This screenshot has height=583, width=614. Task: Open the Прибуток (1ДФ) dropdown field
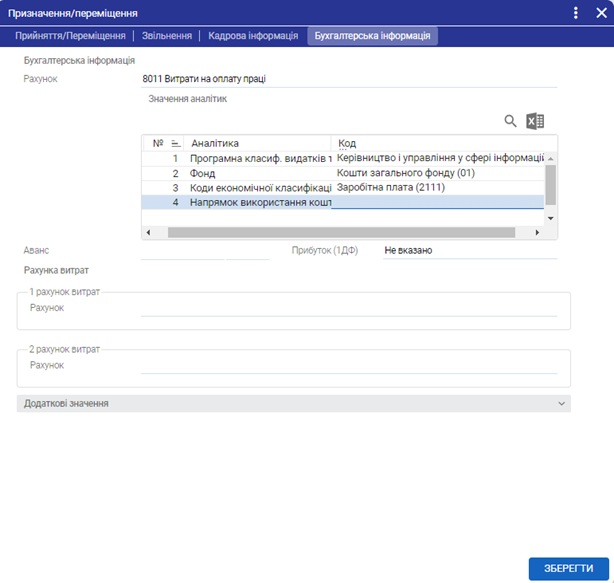click(469, 250)
